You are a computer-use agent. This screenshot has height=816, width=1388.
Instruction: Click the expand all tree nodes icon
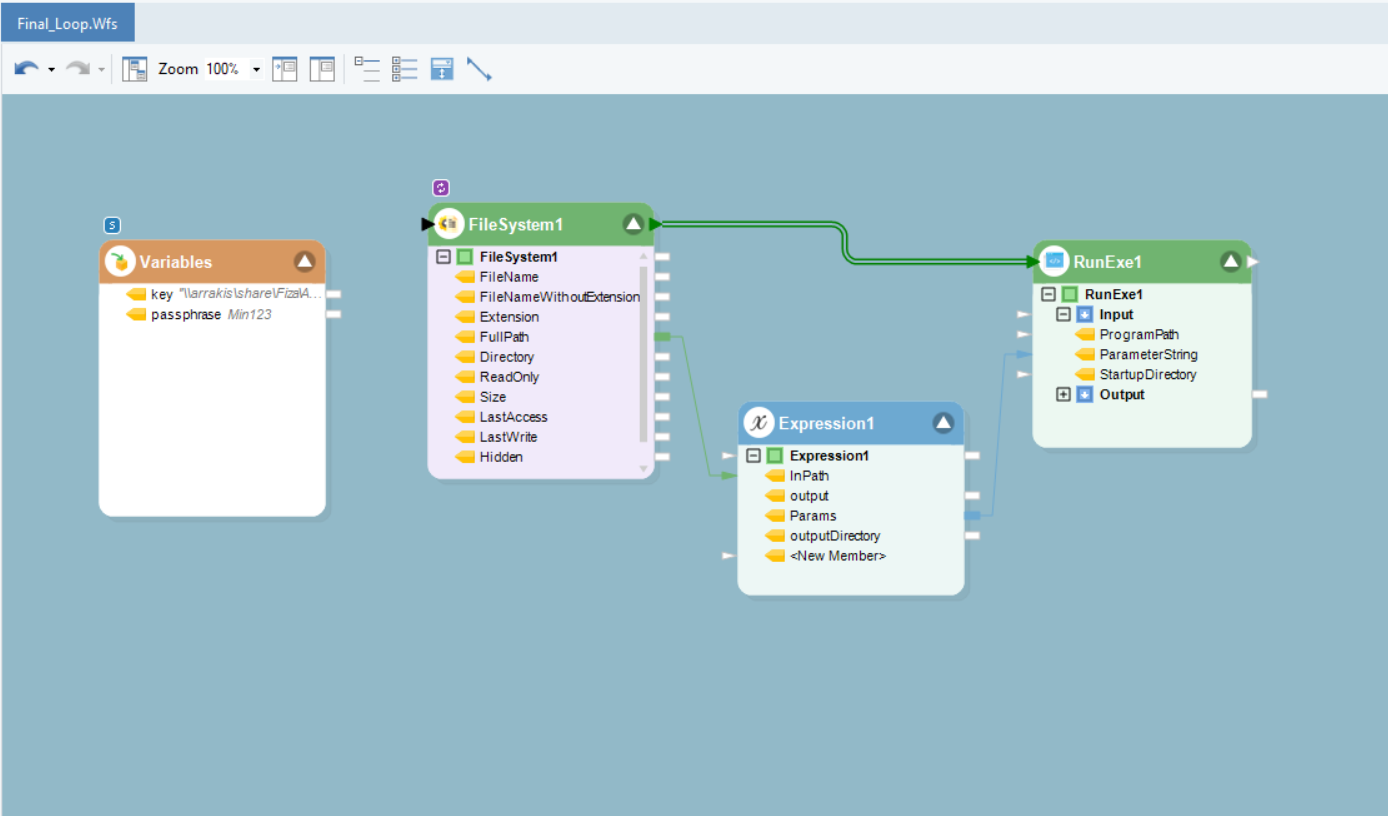(404, 69)
